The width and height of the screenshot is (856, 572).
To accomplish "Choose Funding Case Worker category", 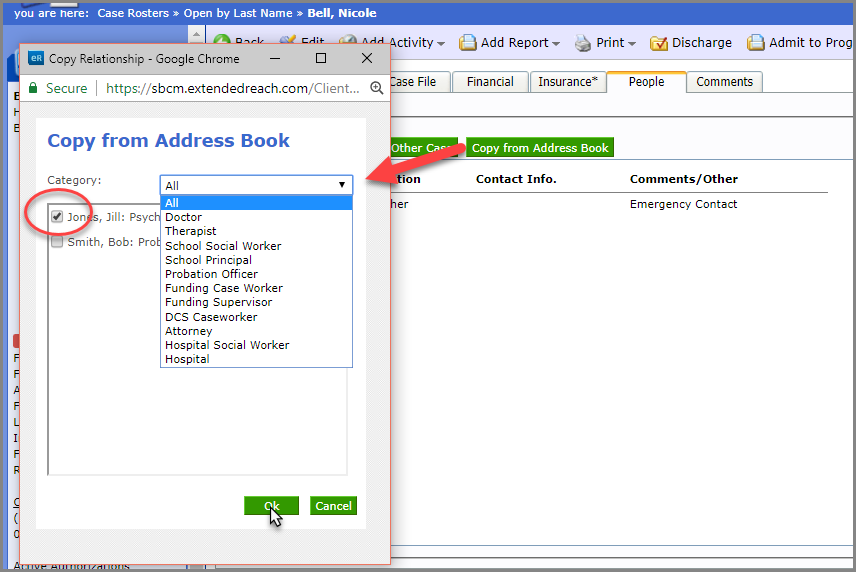I will coord(256,288).
